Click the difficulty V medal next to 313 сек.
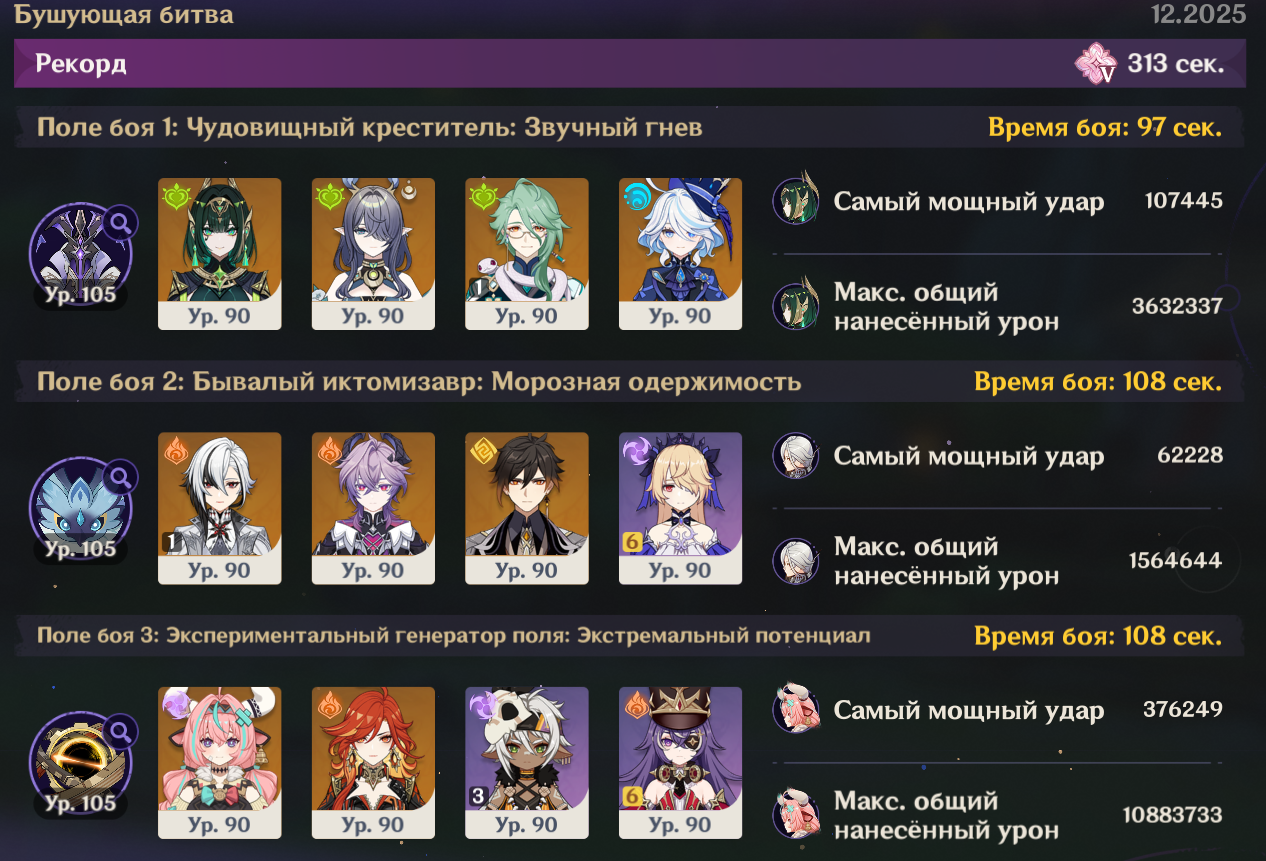1266x861 pixels. click(1096, 64)
